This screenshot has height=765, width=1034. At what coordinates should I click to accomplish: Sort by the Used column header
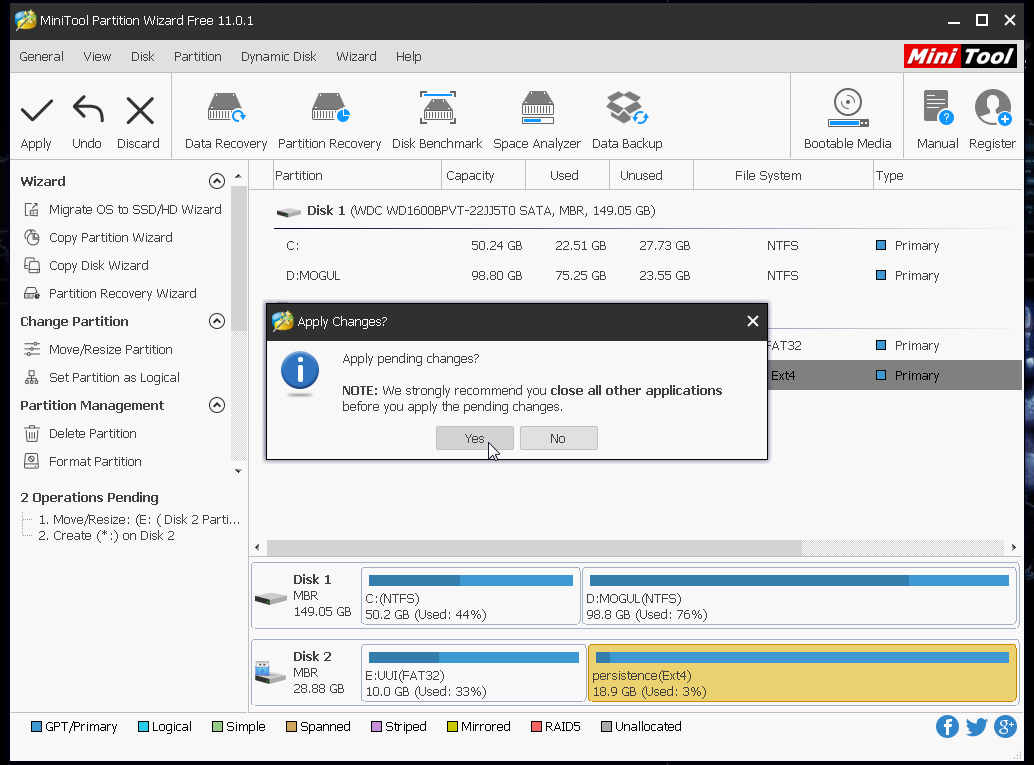tap(567, 175)
